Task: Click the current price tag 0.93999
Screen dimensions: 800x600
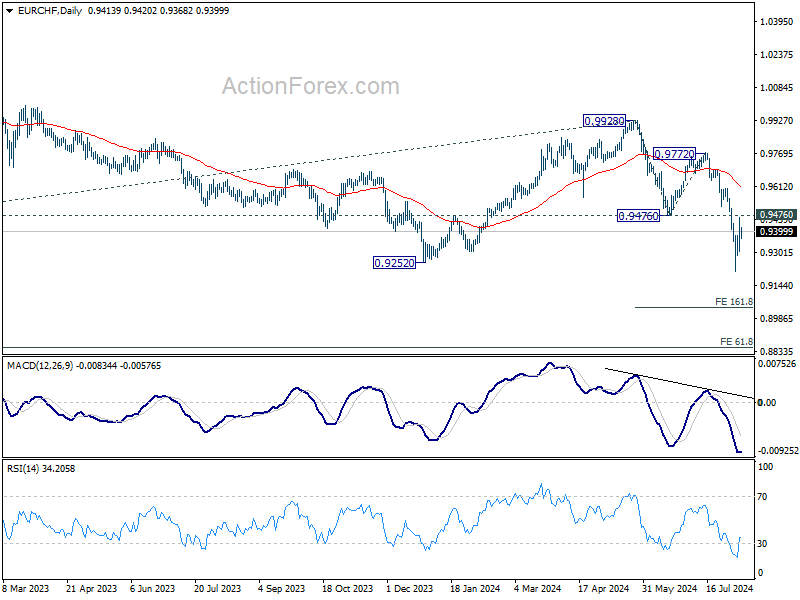Action: [x=776, y=232]
